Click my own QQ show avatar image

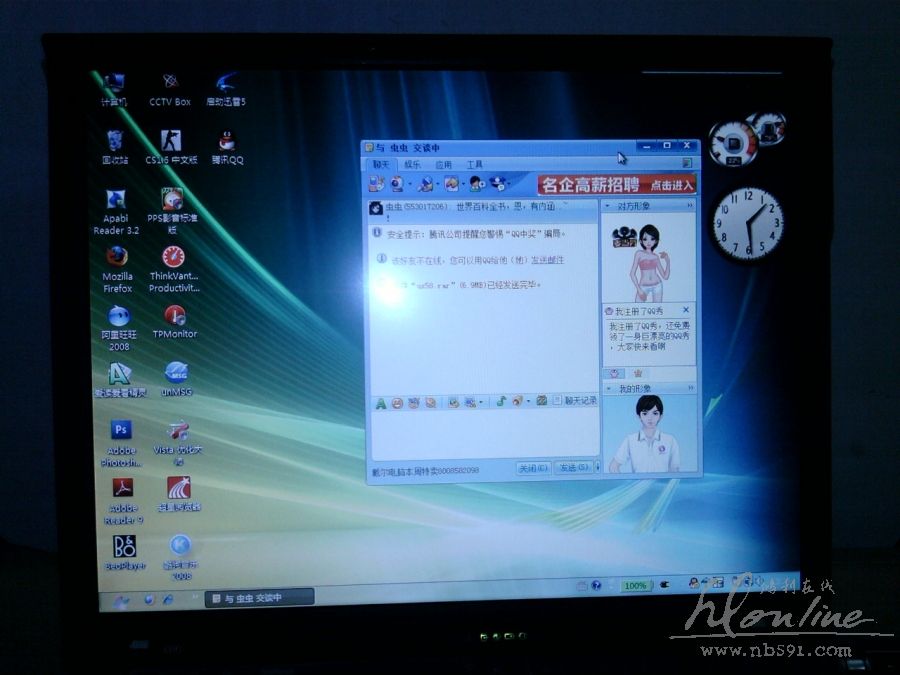(x=650, y=434)
